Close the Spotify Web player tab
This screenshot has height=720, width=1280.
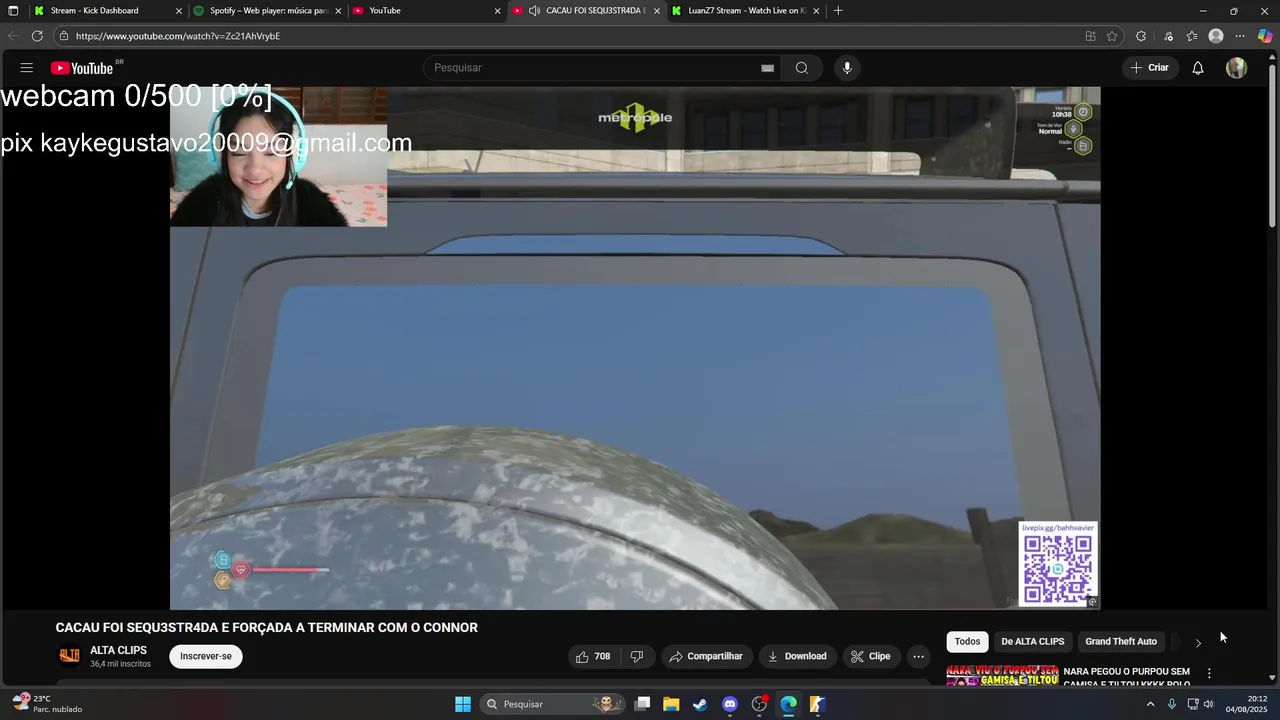pyautogui.click(x=338, y=11)
